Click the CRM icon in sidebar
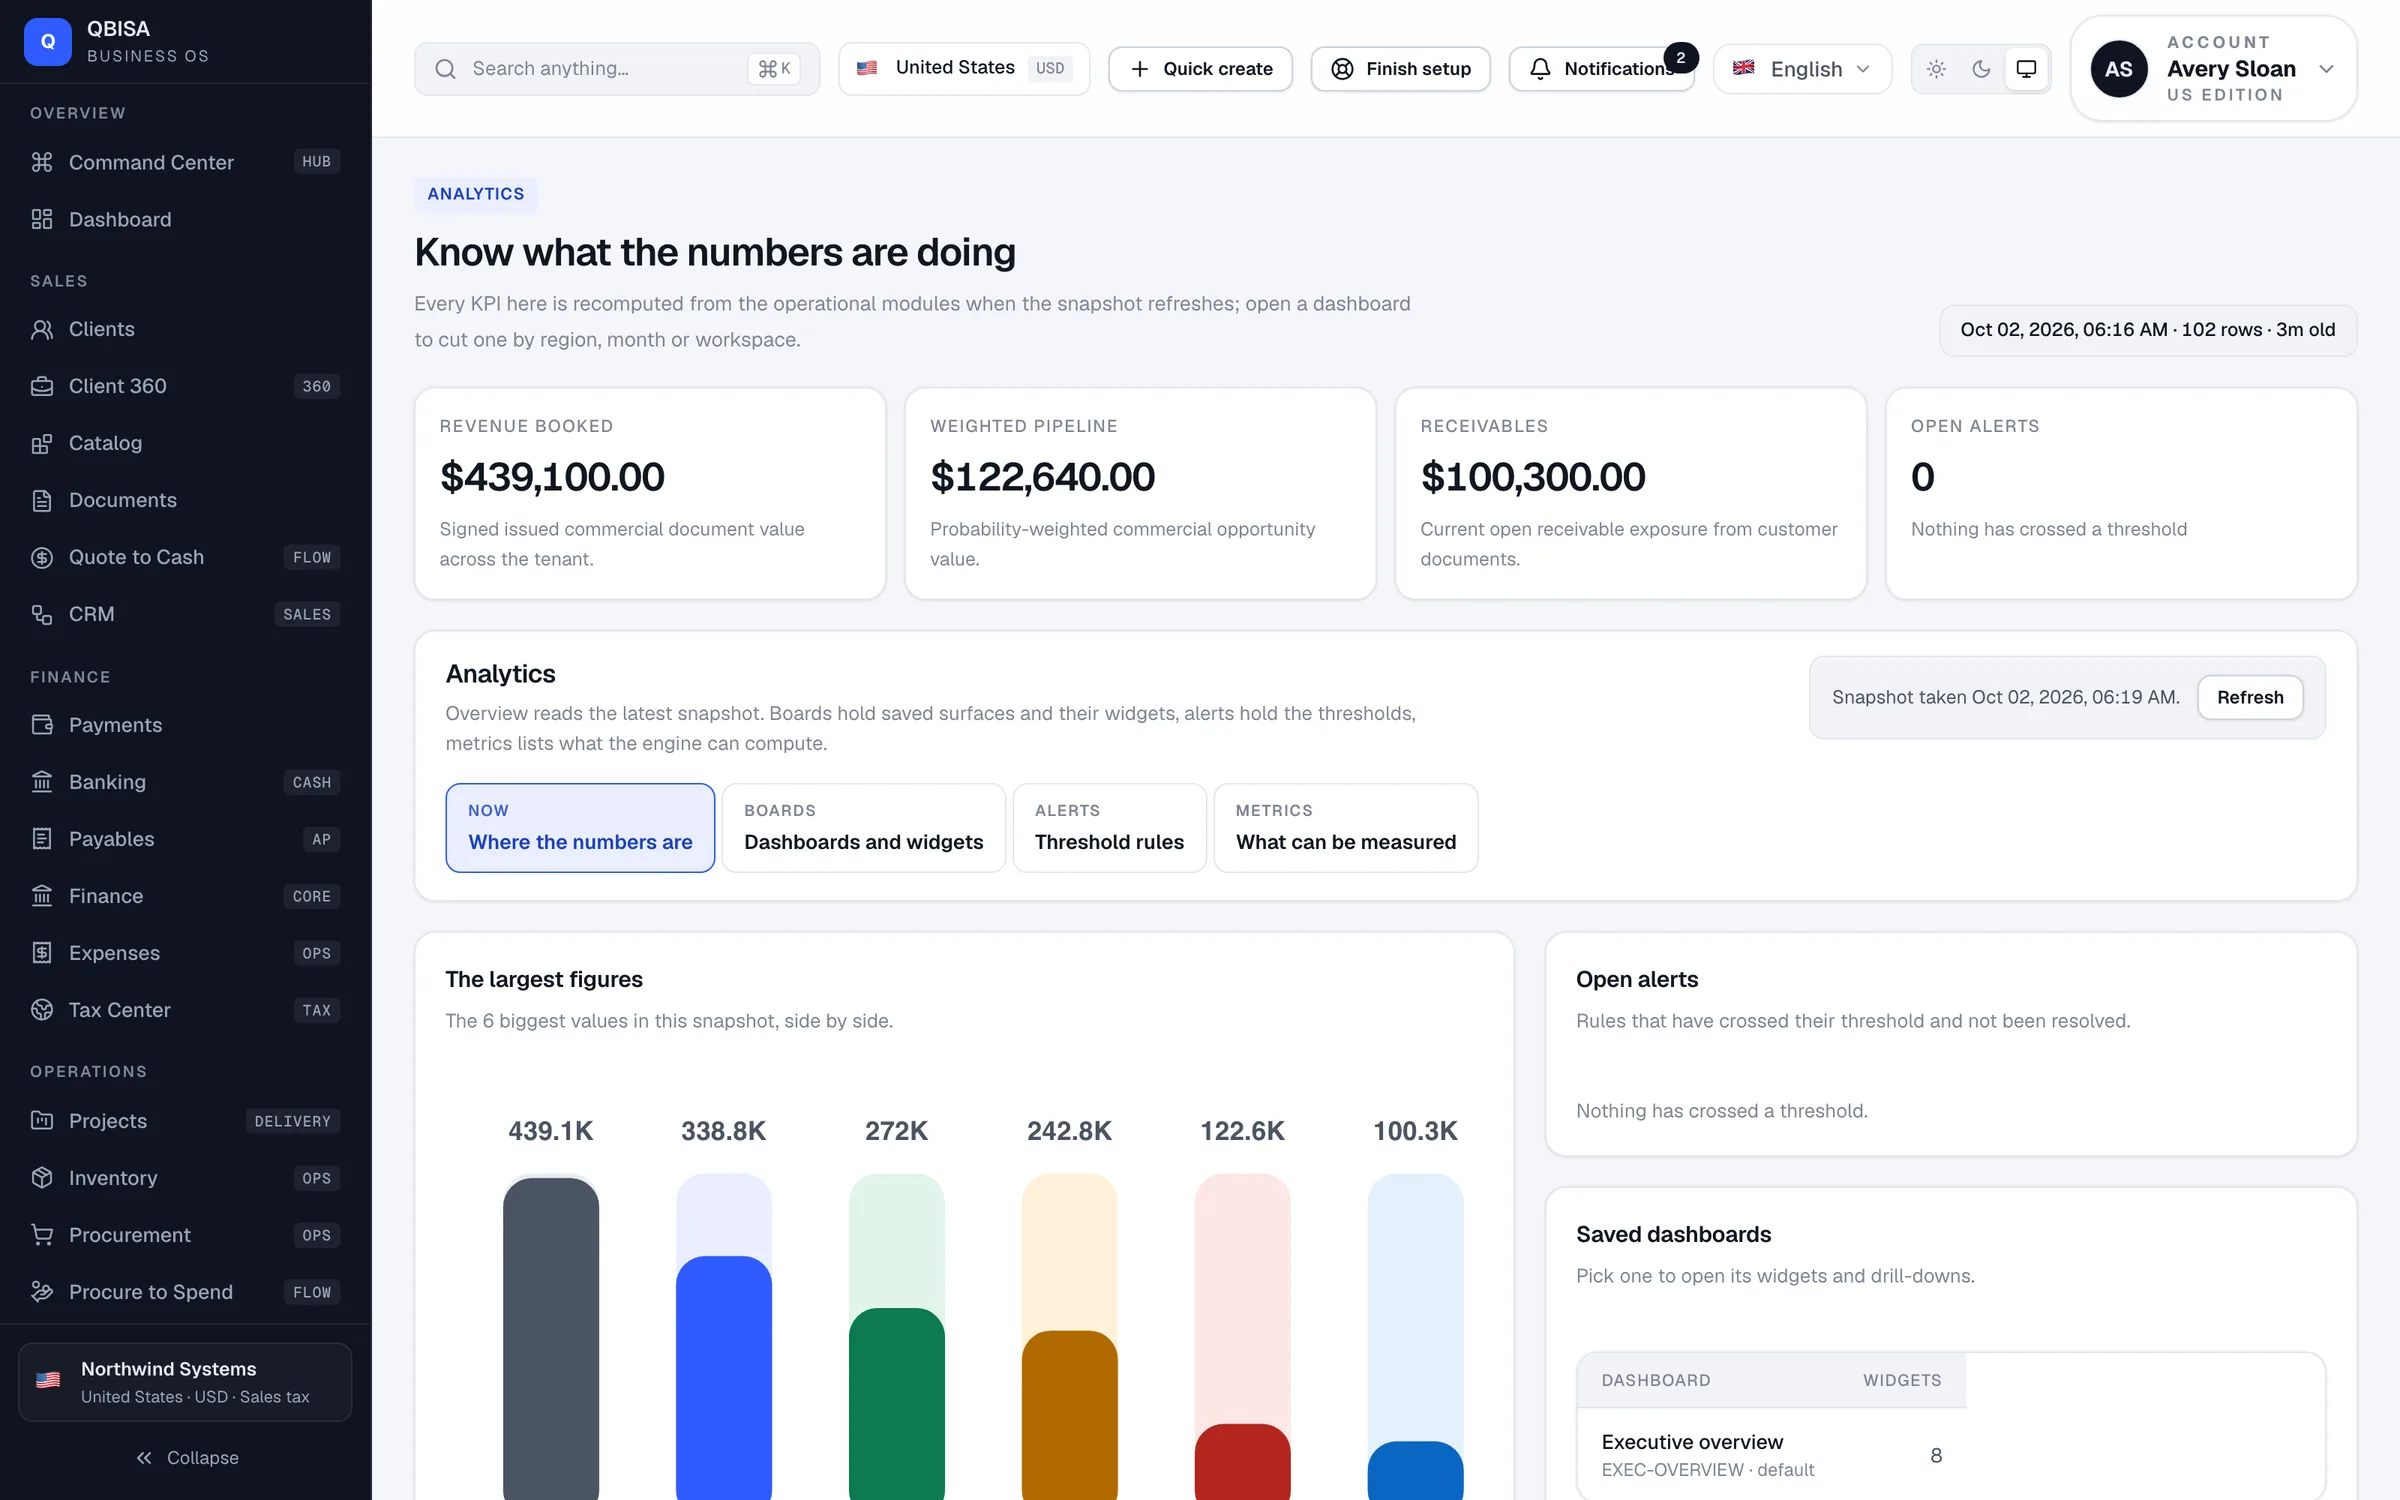Viewport: 2400px width, 1500px height. (42, 614)
